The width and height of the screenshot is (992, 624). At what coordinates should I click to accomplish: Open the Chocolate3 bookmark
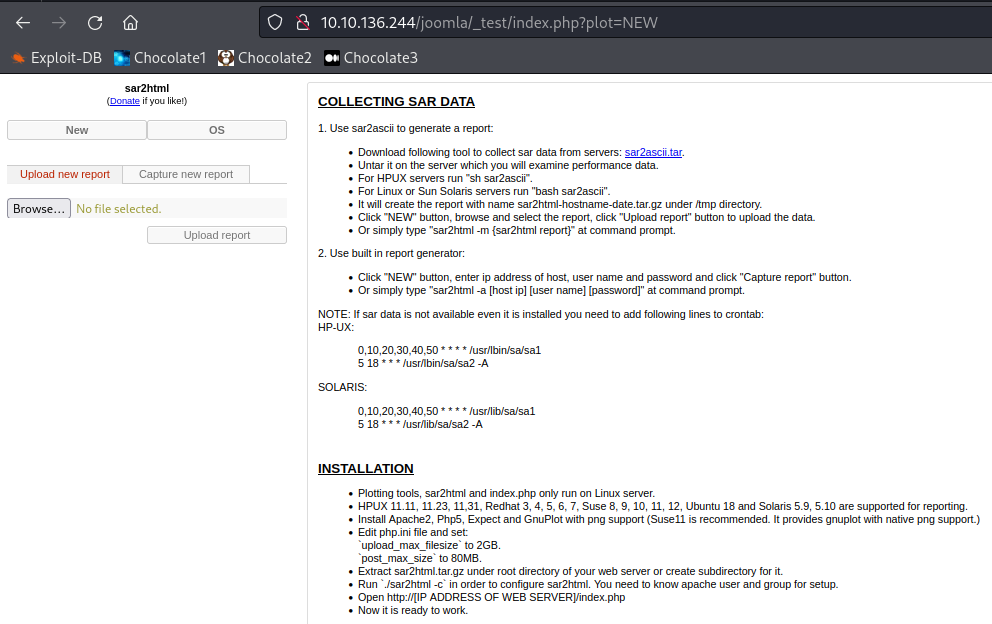pos(371,58)
